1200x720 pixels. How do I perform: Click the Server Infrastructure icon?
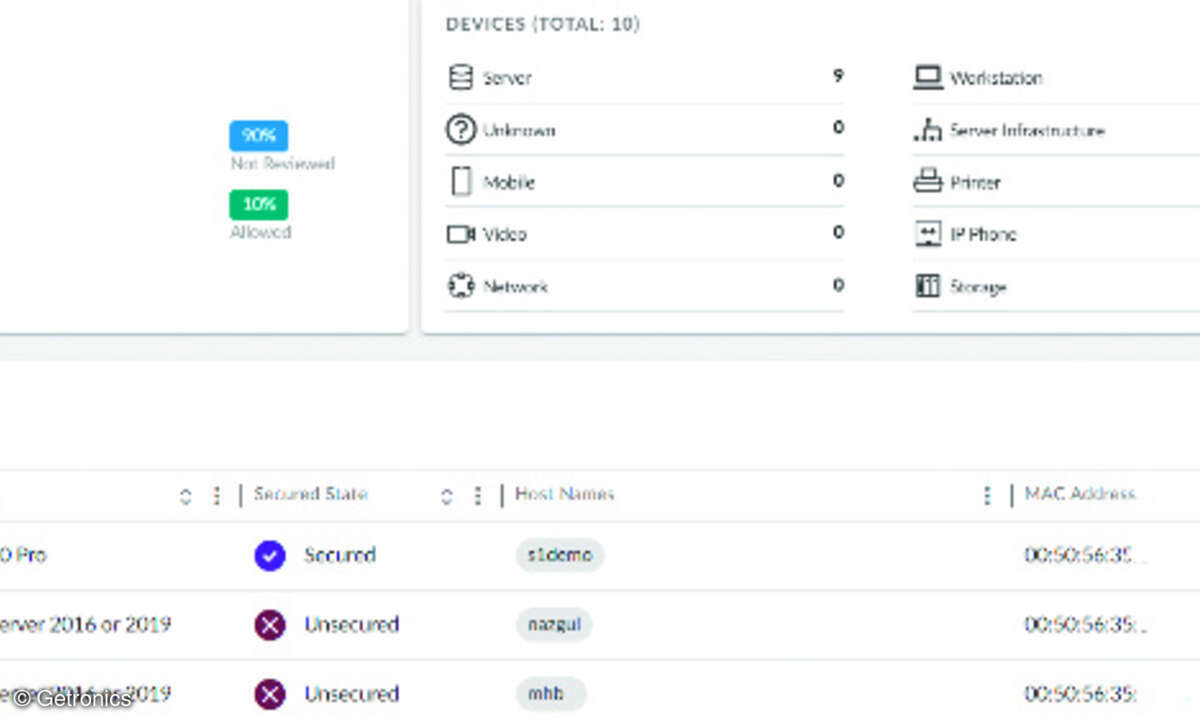coord(928,130)
